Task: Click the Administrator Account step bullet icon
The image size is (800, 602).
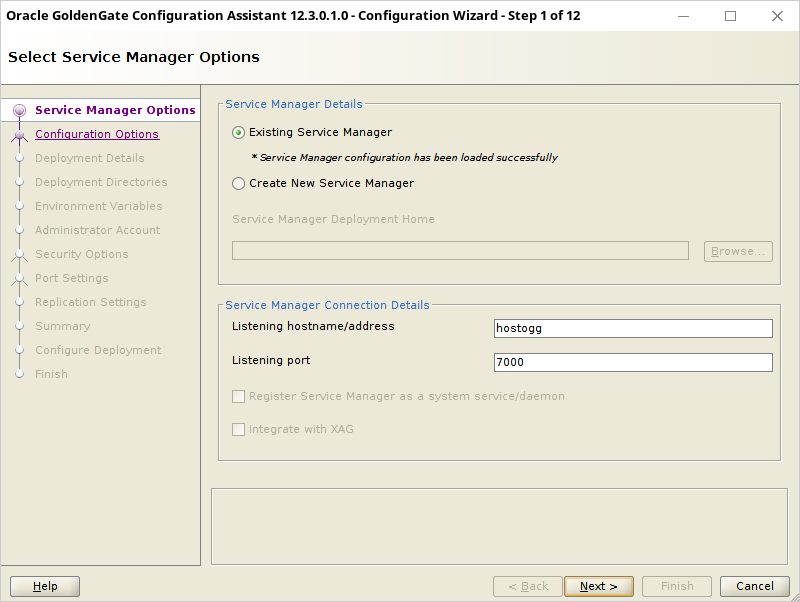Action: pyautogui.click(x=19, y=230)
